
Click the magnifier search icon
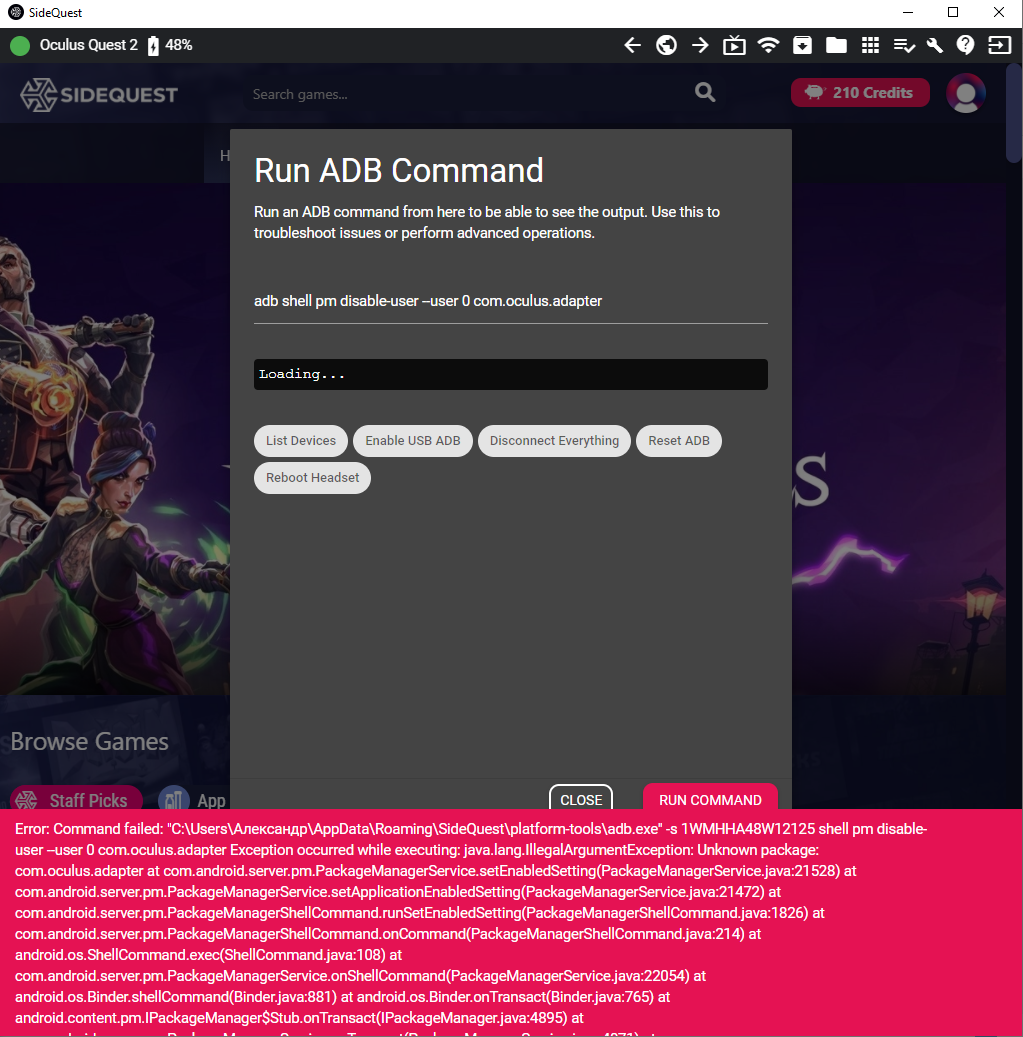coord(705,93)
